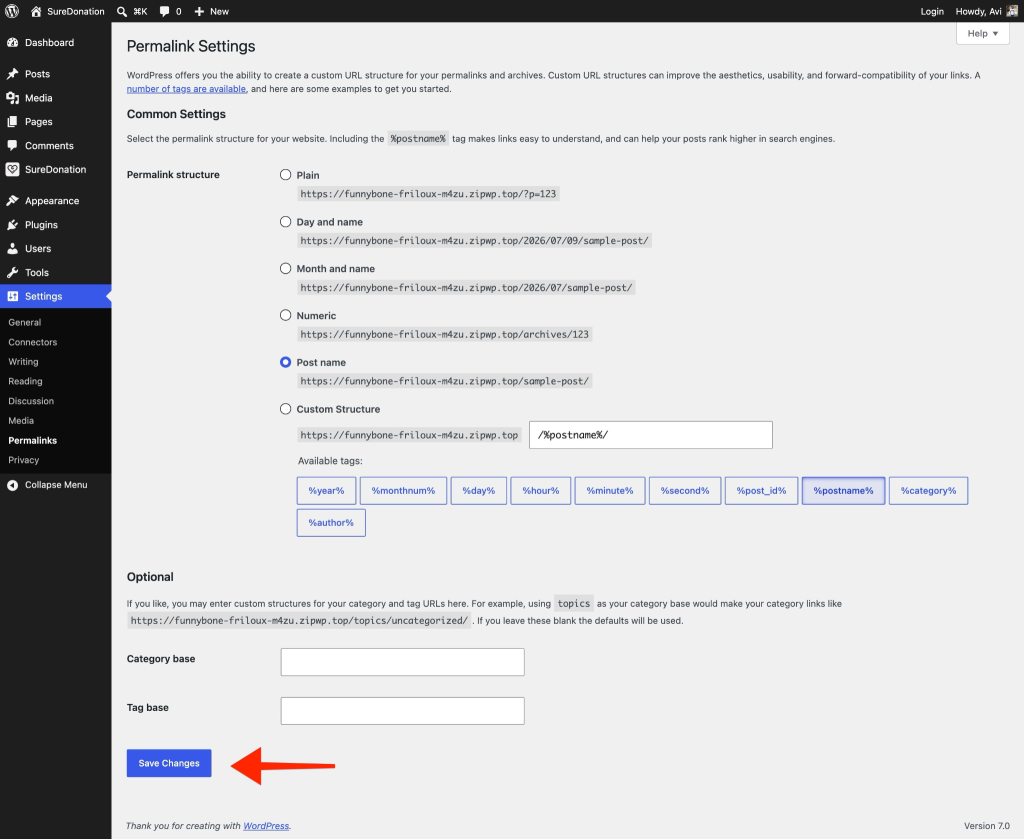Click the Dashboard gauge icon

click(x=12, y=42)
